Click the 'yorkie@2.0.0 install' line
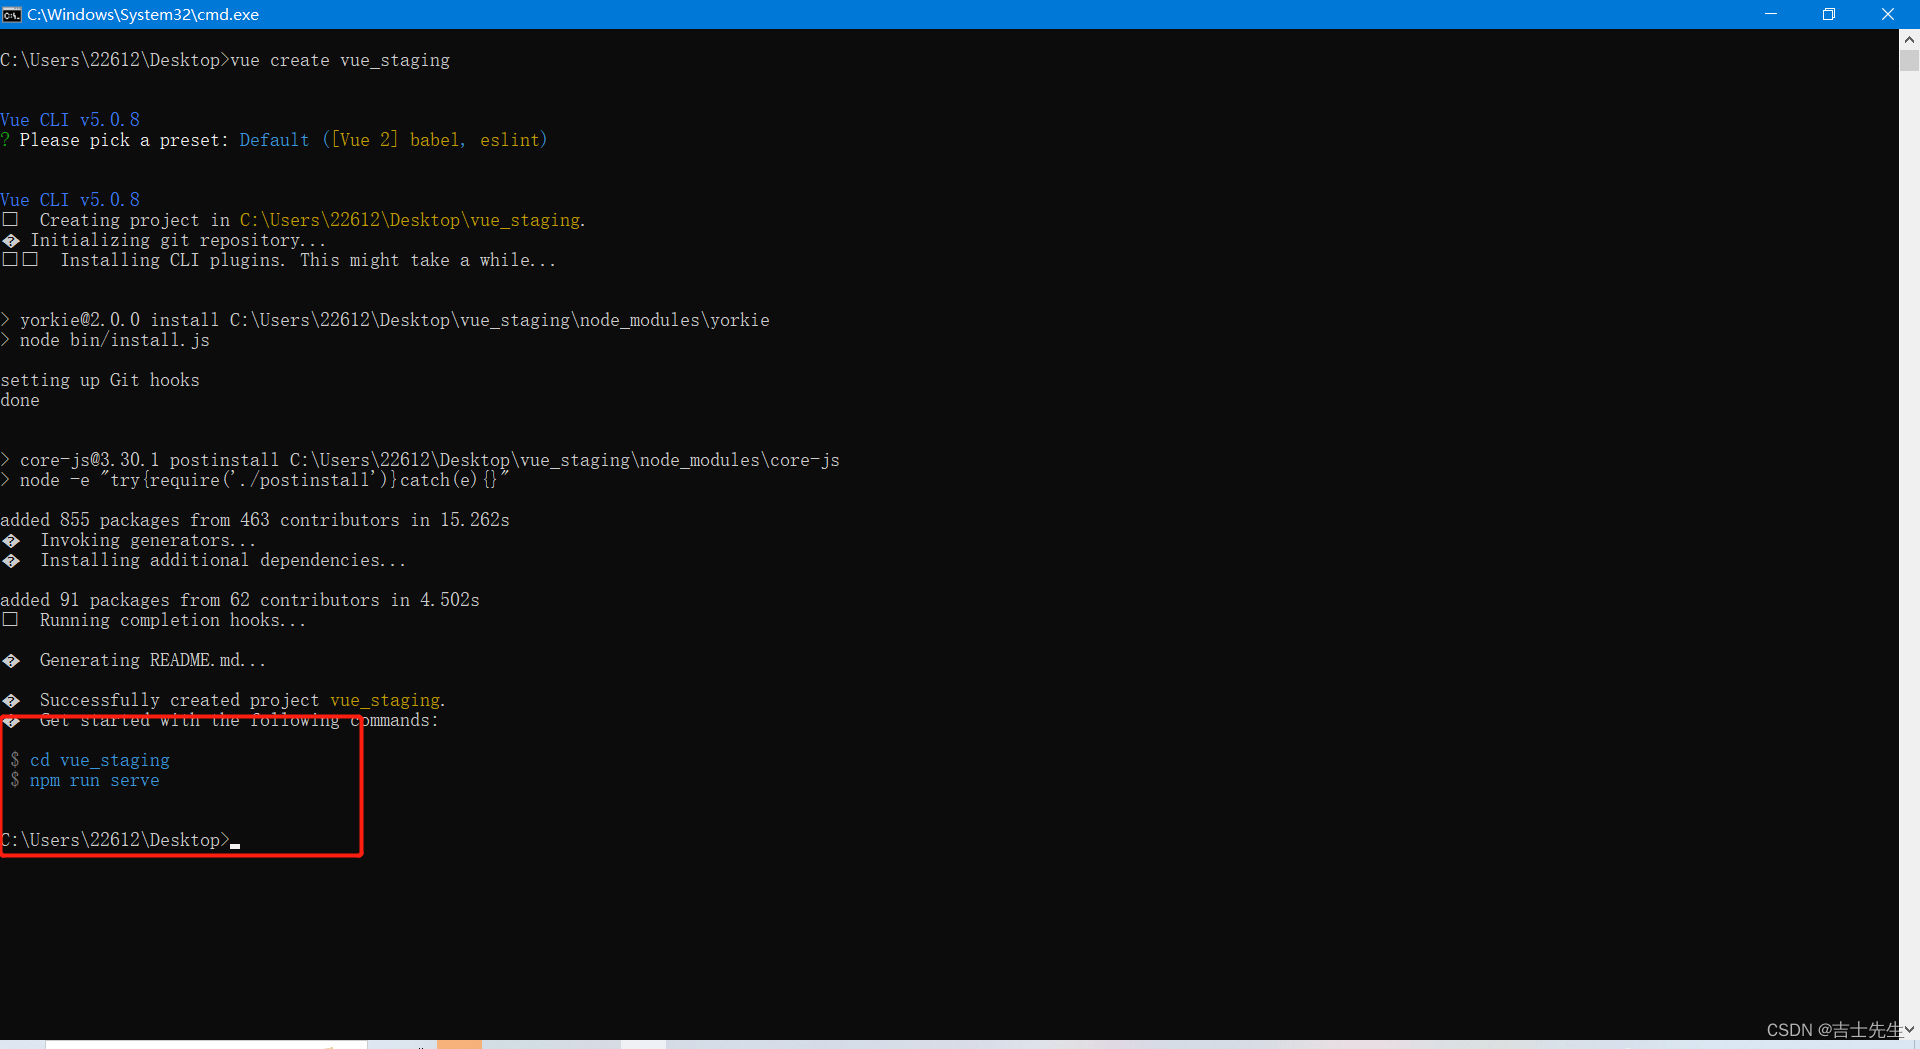 (x=385, y=320)
